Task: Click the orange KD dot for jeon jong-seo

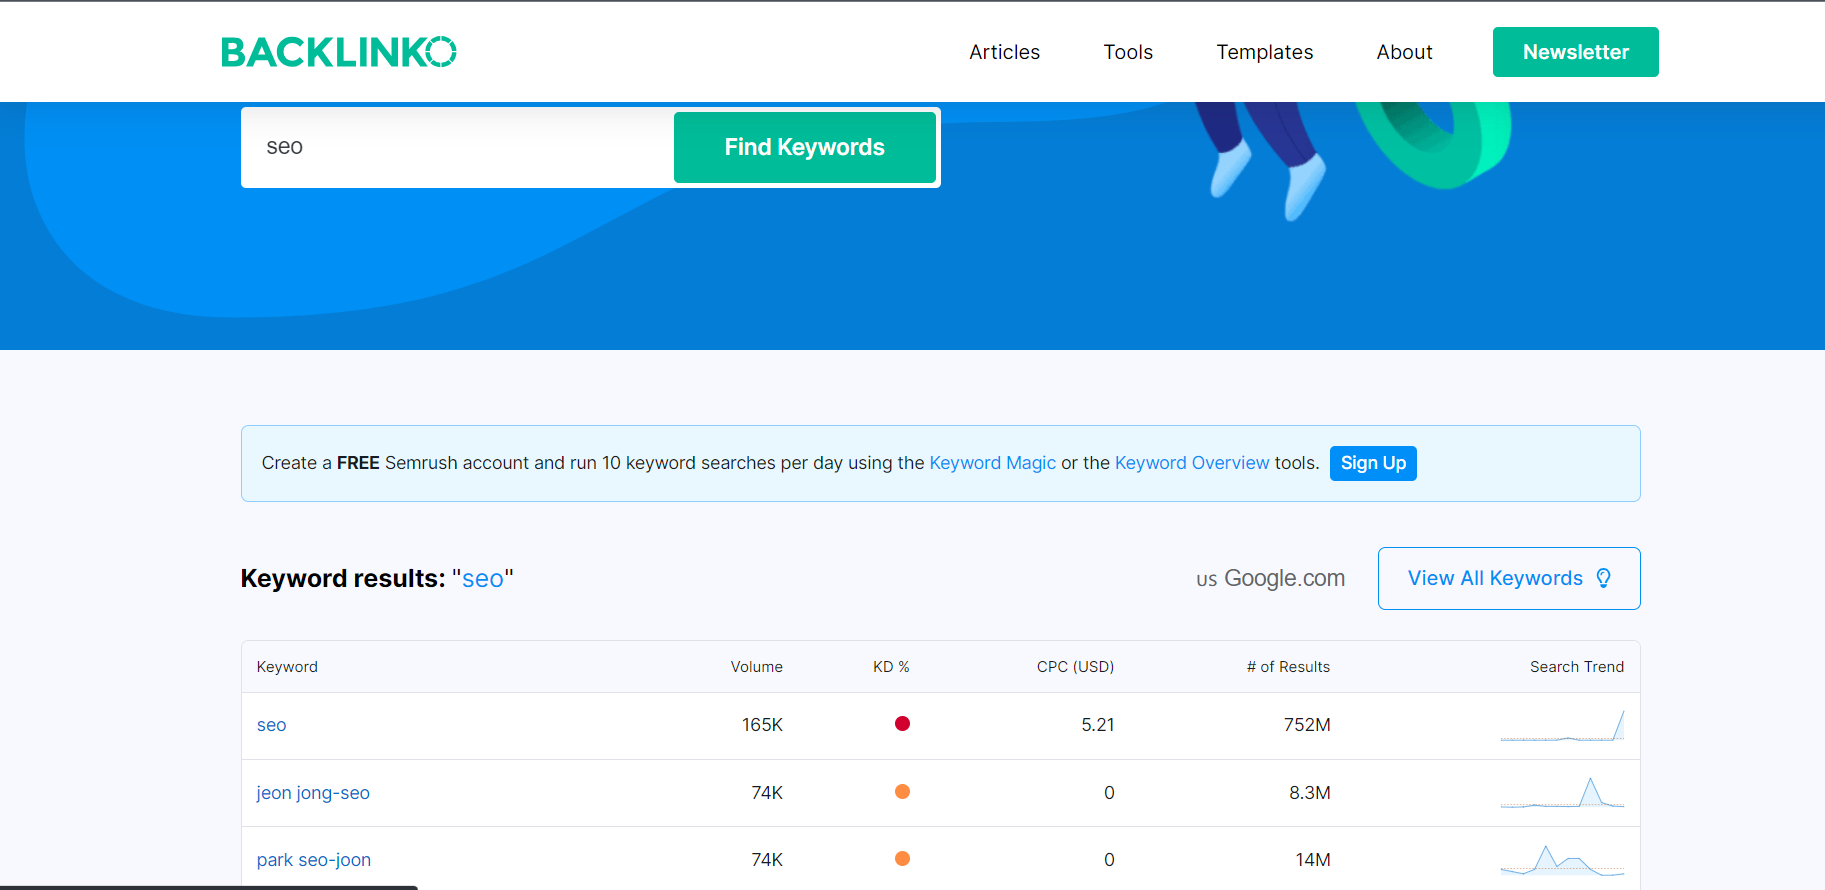Action: [x=902, y=792]
